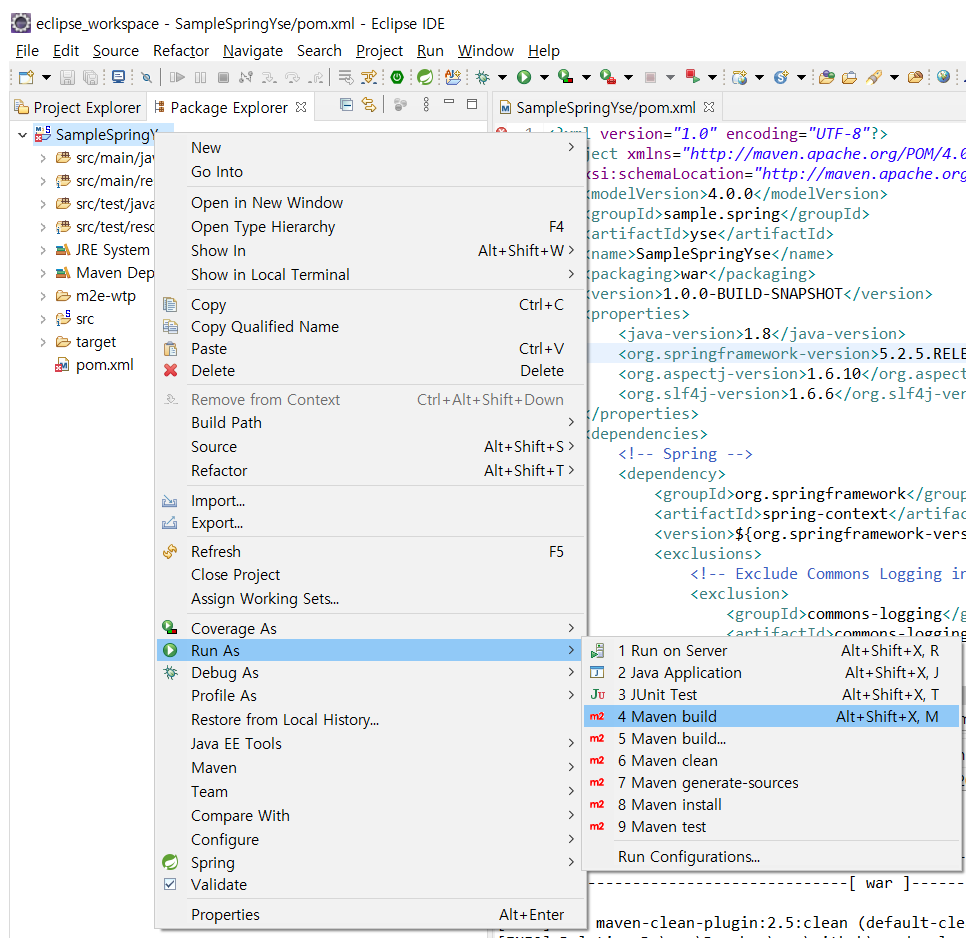The width and height of the screenshot is (966, 938).
Task: Toggle Link with Editor in Package Explorer
Action: point(369,105)
